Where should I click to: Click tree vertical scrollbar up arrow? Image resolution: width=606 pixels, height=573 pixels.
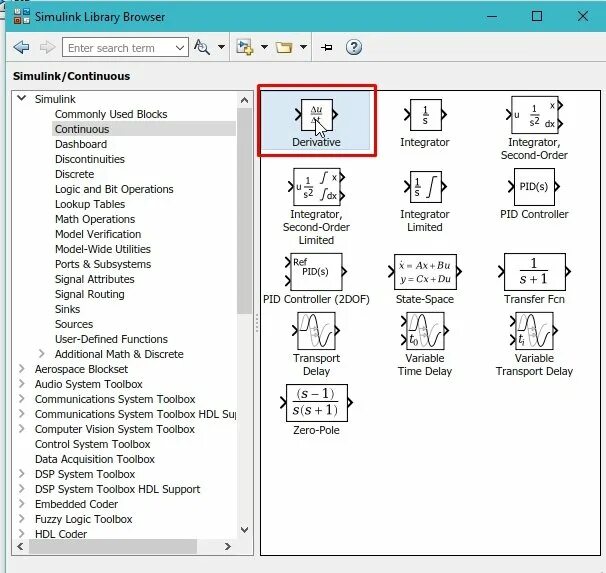tap(245, 100)
